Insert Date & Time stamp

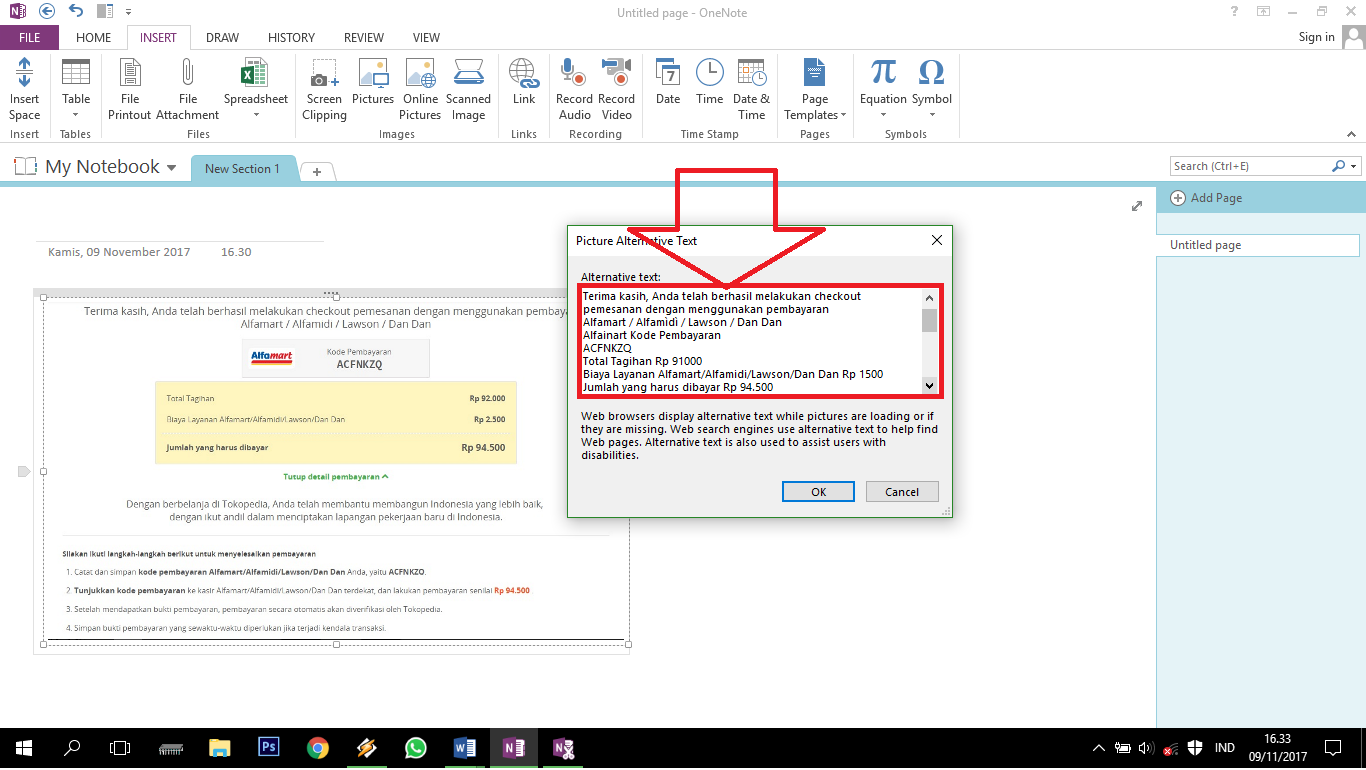coord(751,90)
